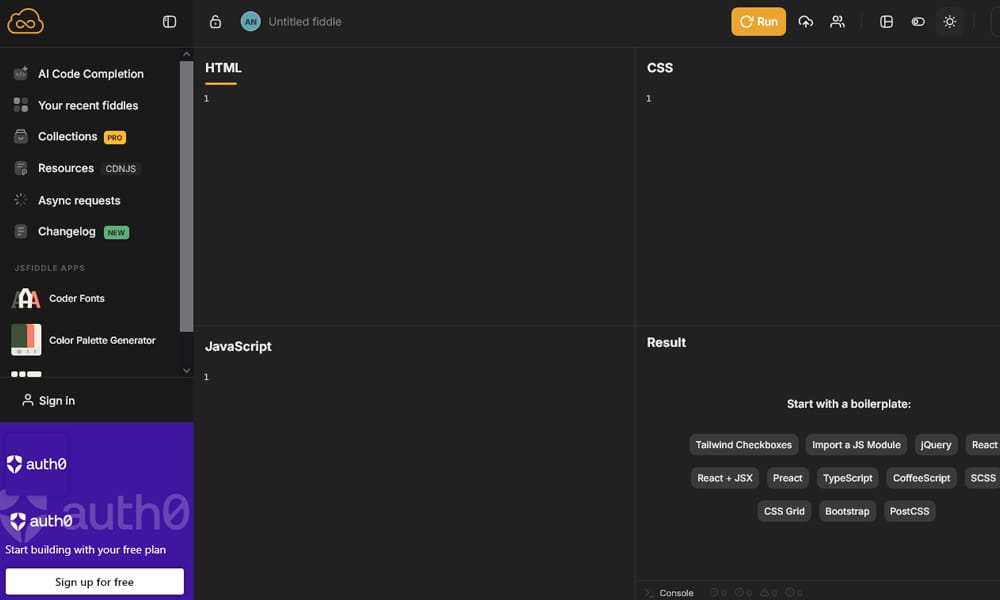The width and height of the screenshot is (1000, 600).
Task: Open the CSS panel header
Action: [x=659, y=68]
